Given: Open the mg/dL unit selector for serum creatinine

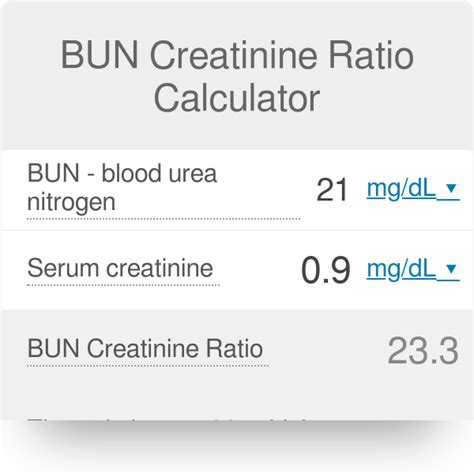Looking at the screenshot, I should tap(413, 269).
